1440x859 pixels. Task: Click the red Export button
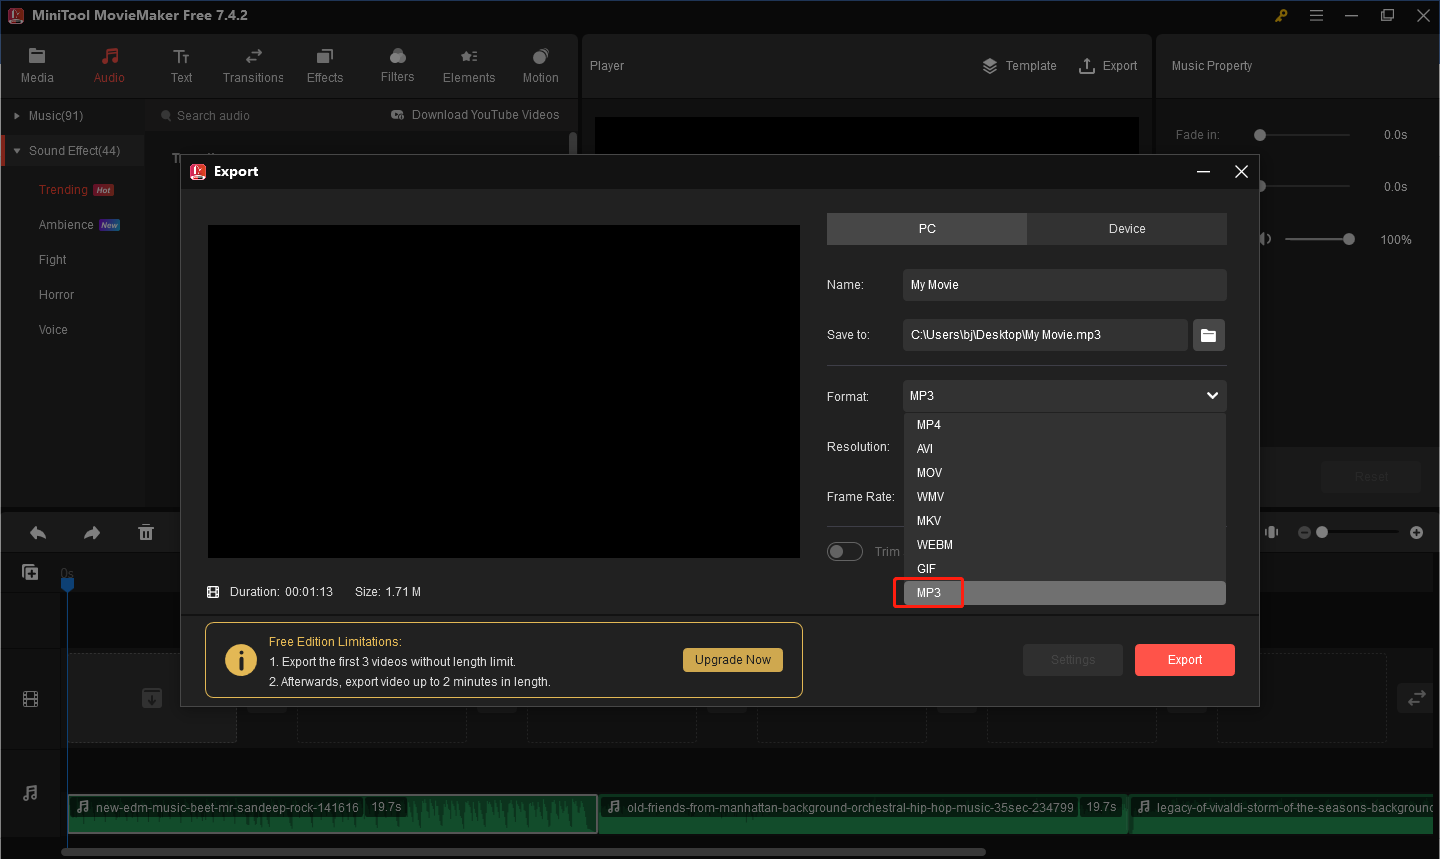1185,660
